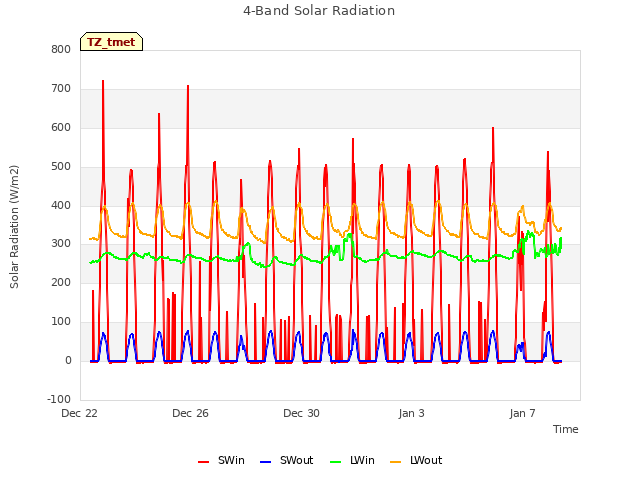The image size is (640, 480).
Task: Click the LWout legend label
Action: (426, 460)
